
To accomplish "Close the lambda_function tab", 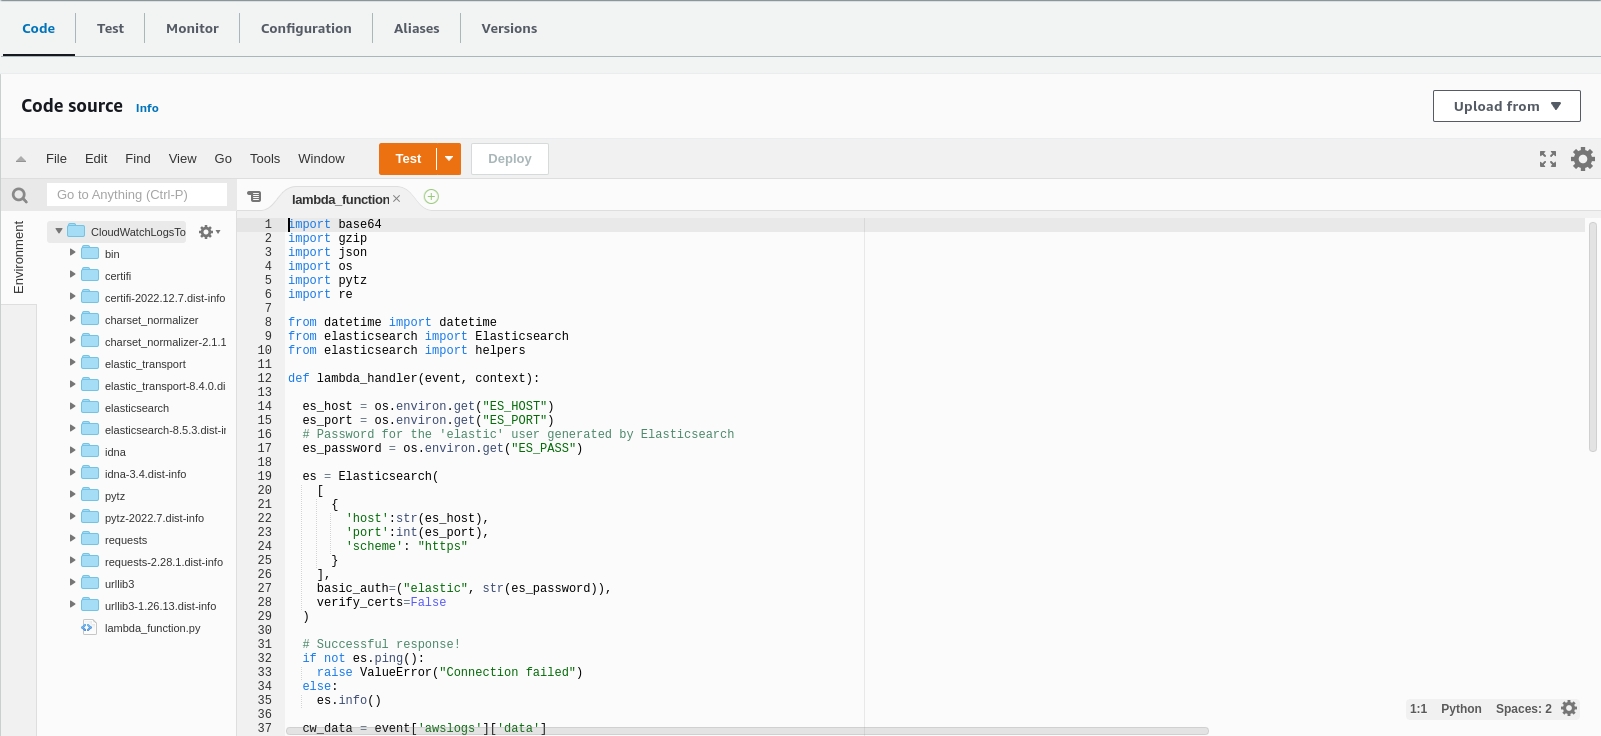I will coord(397,199).
